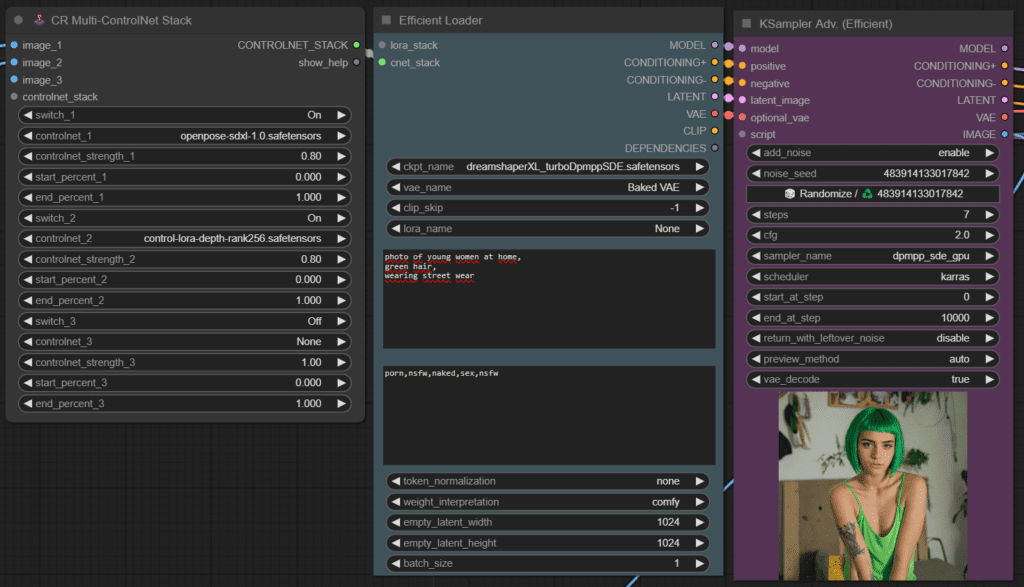Click the noise_seed value field

coord(872,174)
